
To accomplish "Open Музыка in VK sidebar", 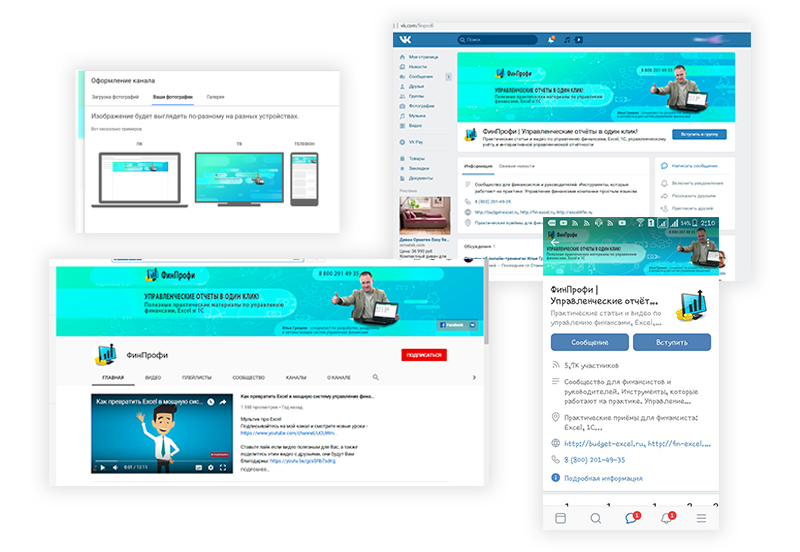I will tap(413, 116).
